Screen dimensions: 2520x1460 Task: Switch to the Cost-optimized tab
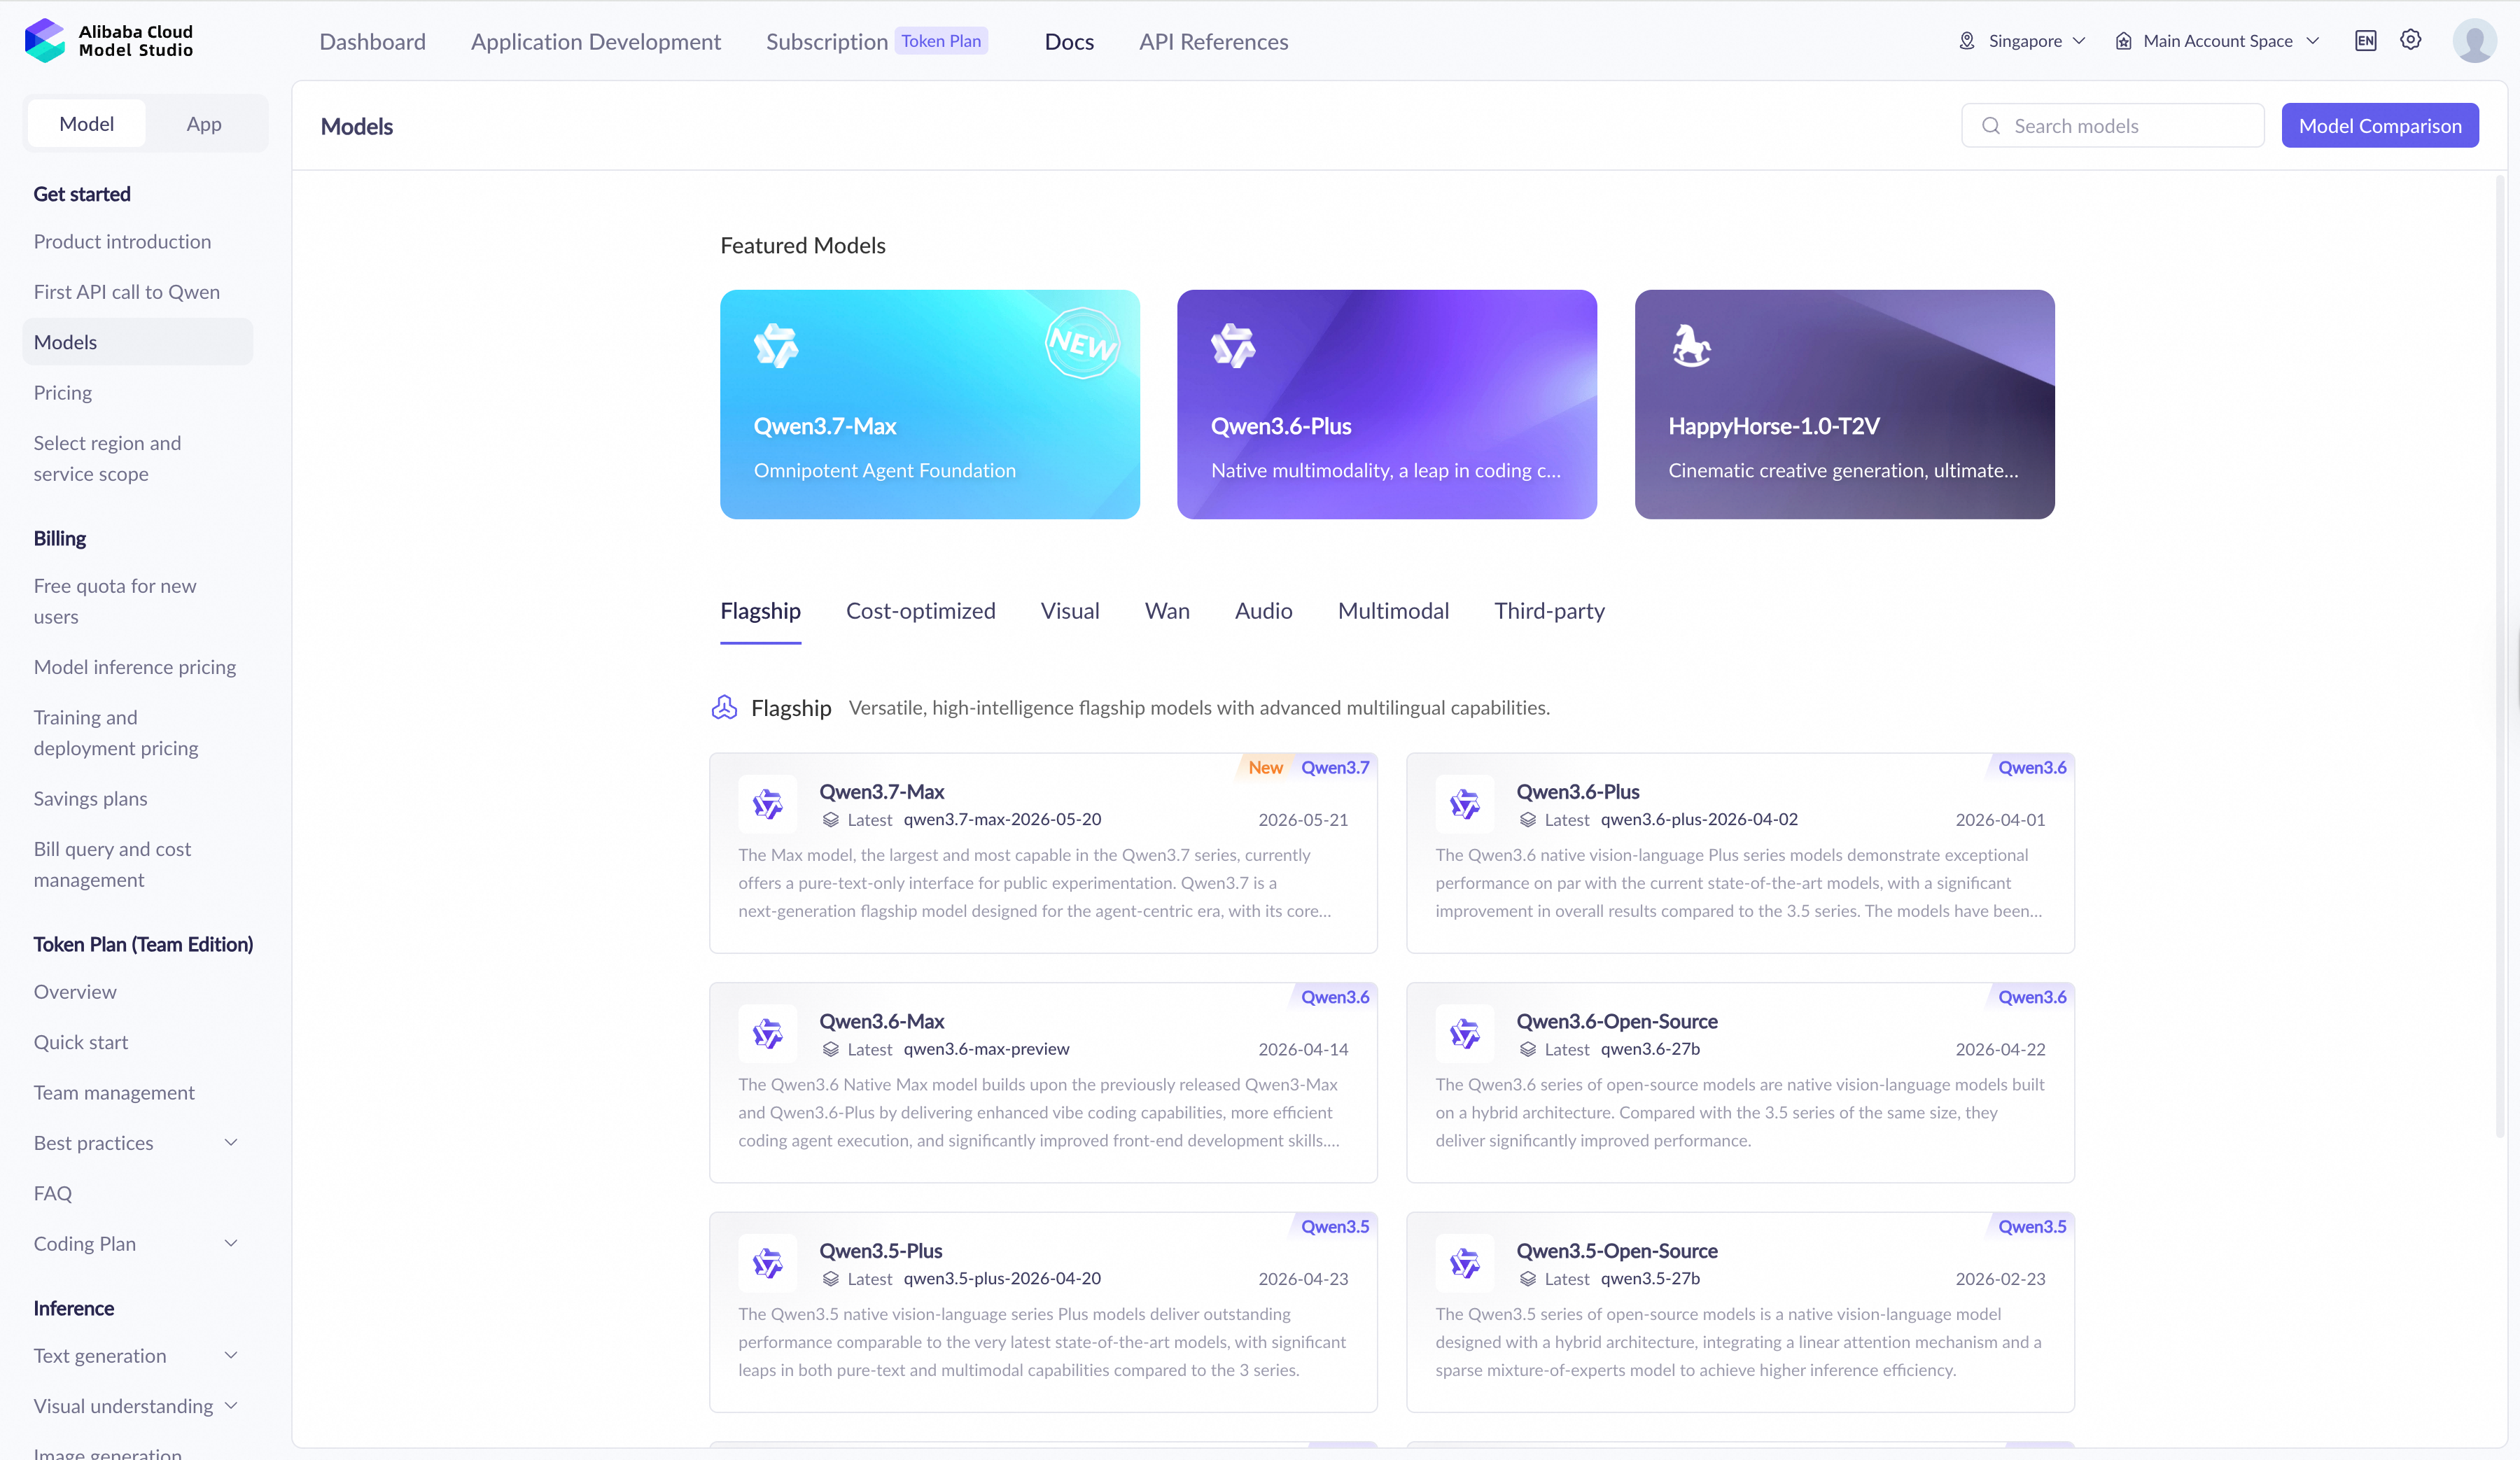pos(920,611)
